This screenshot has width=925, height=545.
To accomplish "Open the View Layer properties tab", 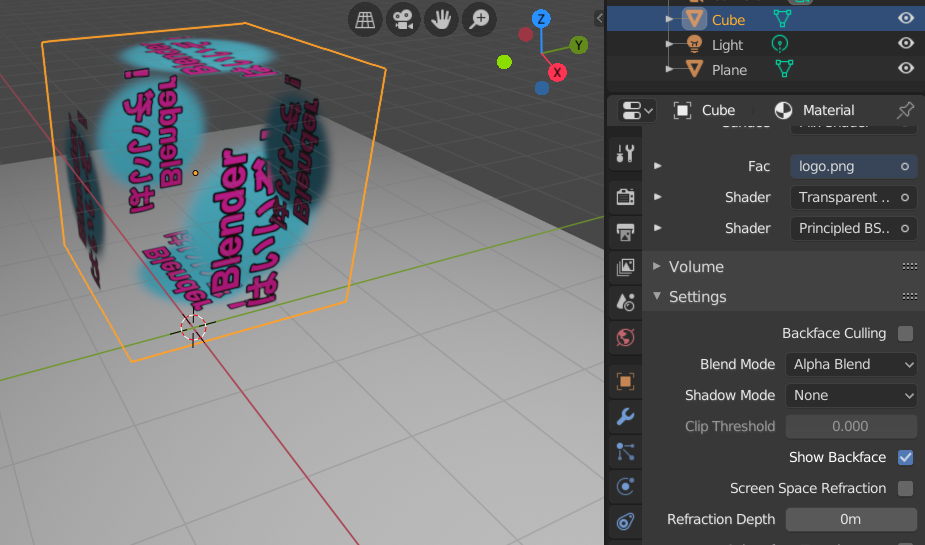I will (x=625, y=267).
